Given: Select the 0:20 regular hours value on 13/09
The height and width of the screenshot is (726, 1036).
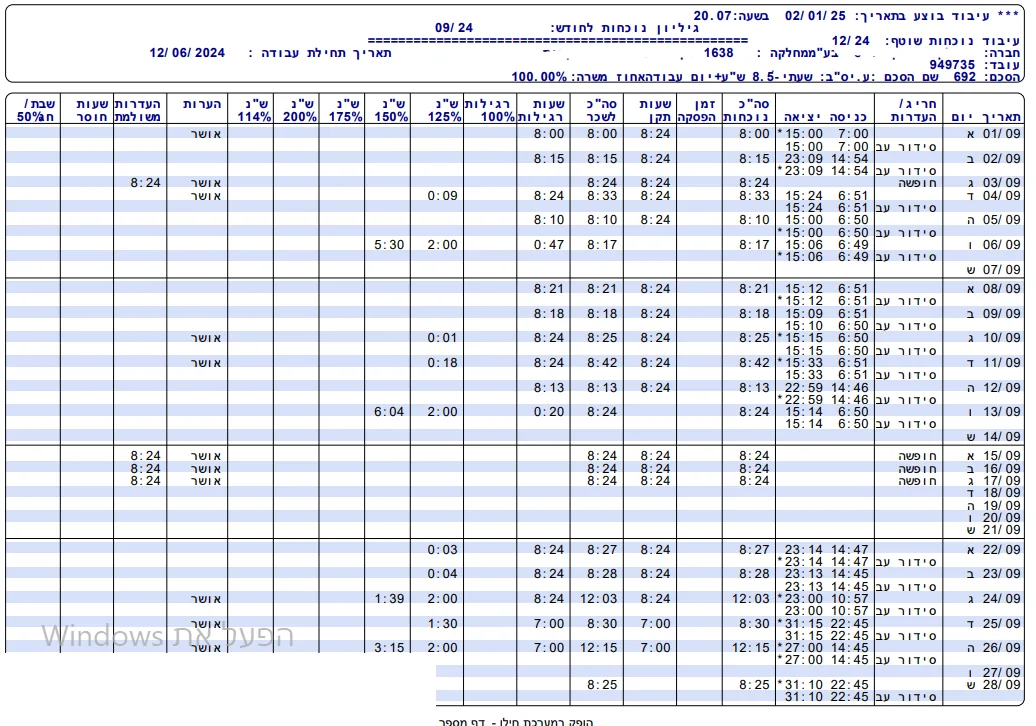Looking at the screenshot, I should coord(549,412).
